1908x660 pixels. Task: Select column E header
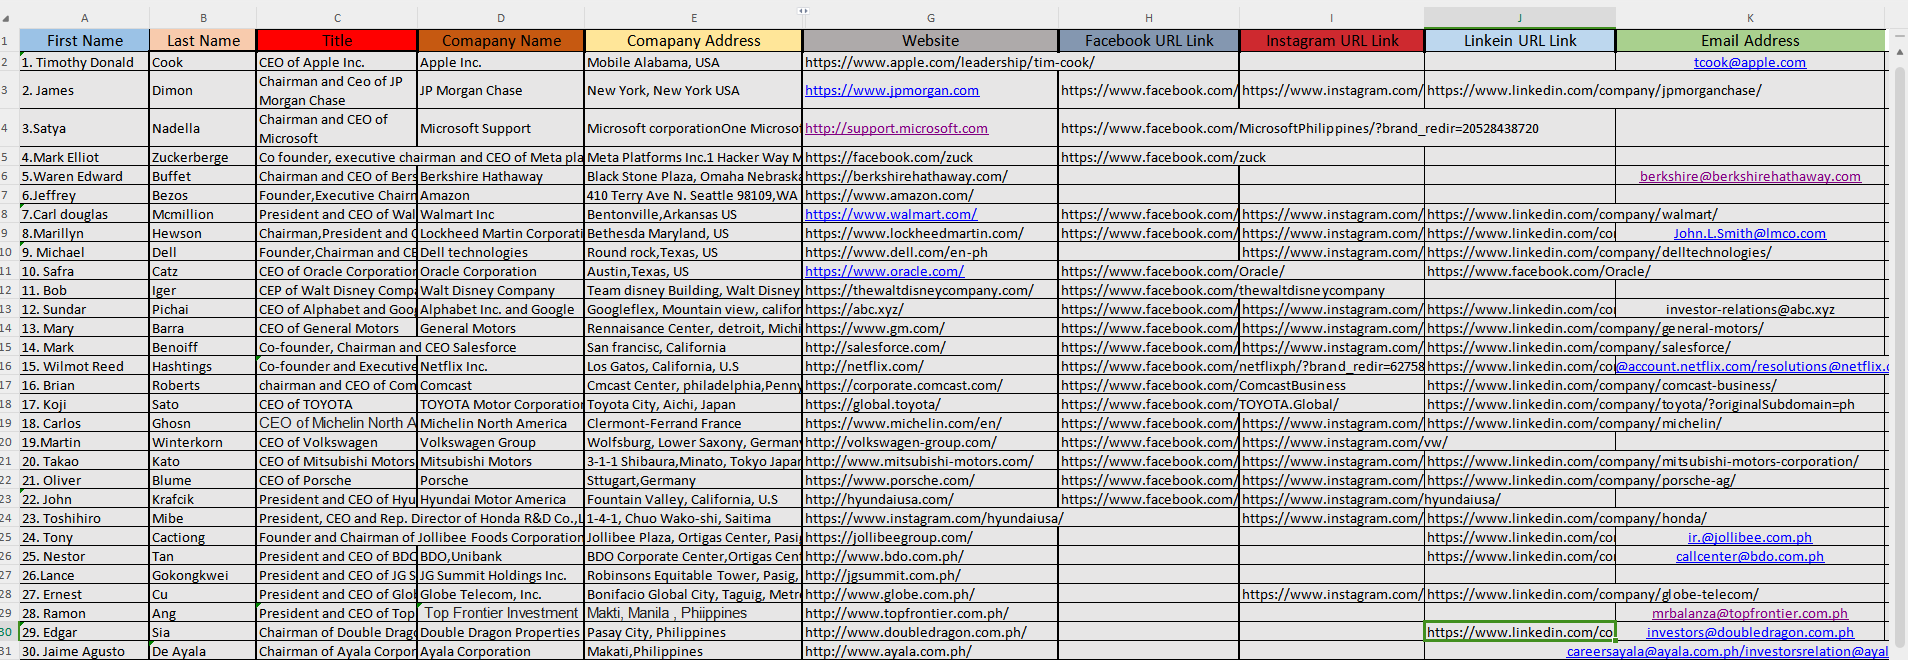coord(693,18)
